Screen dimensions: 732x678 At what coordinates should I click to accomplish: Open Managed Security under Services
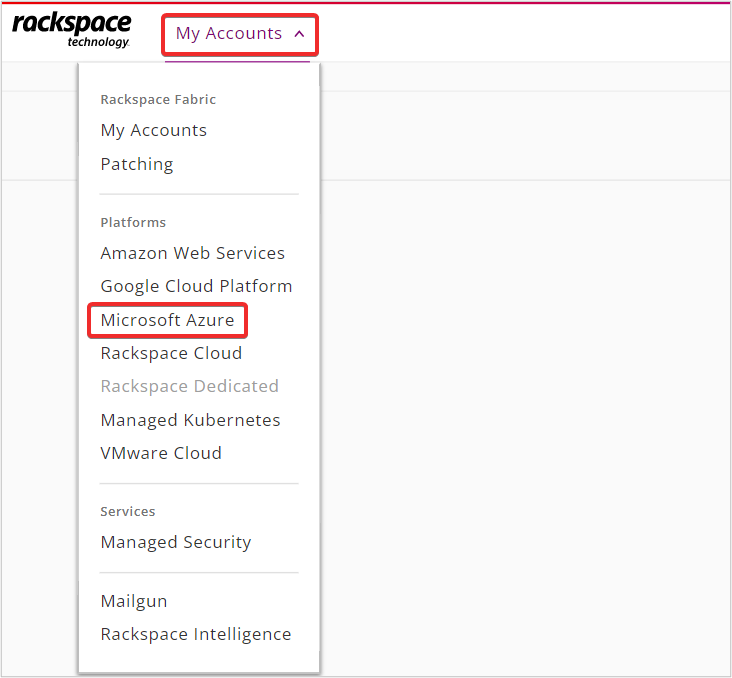[176, 543]
